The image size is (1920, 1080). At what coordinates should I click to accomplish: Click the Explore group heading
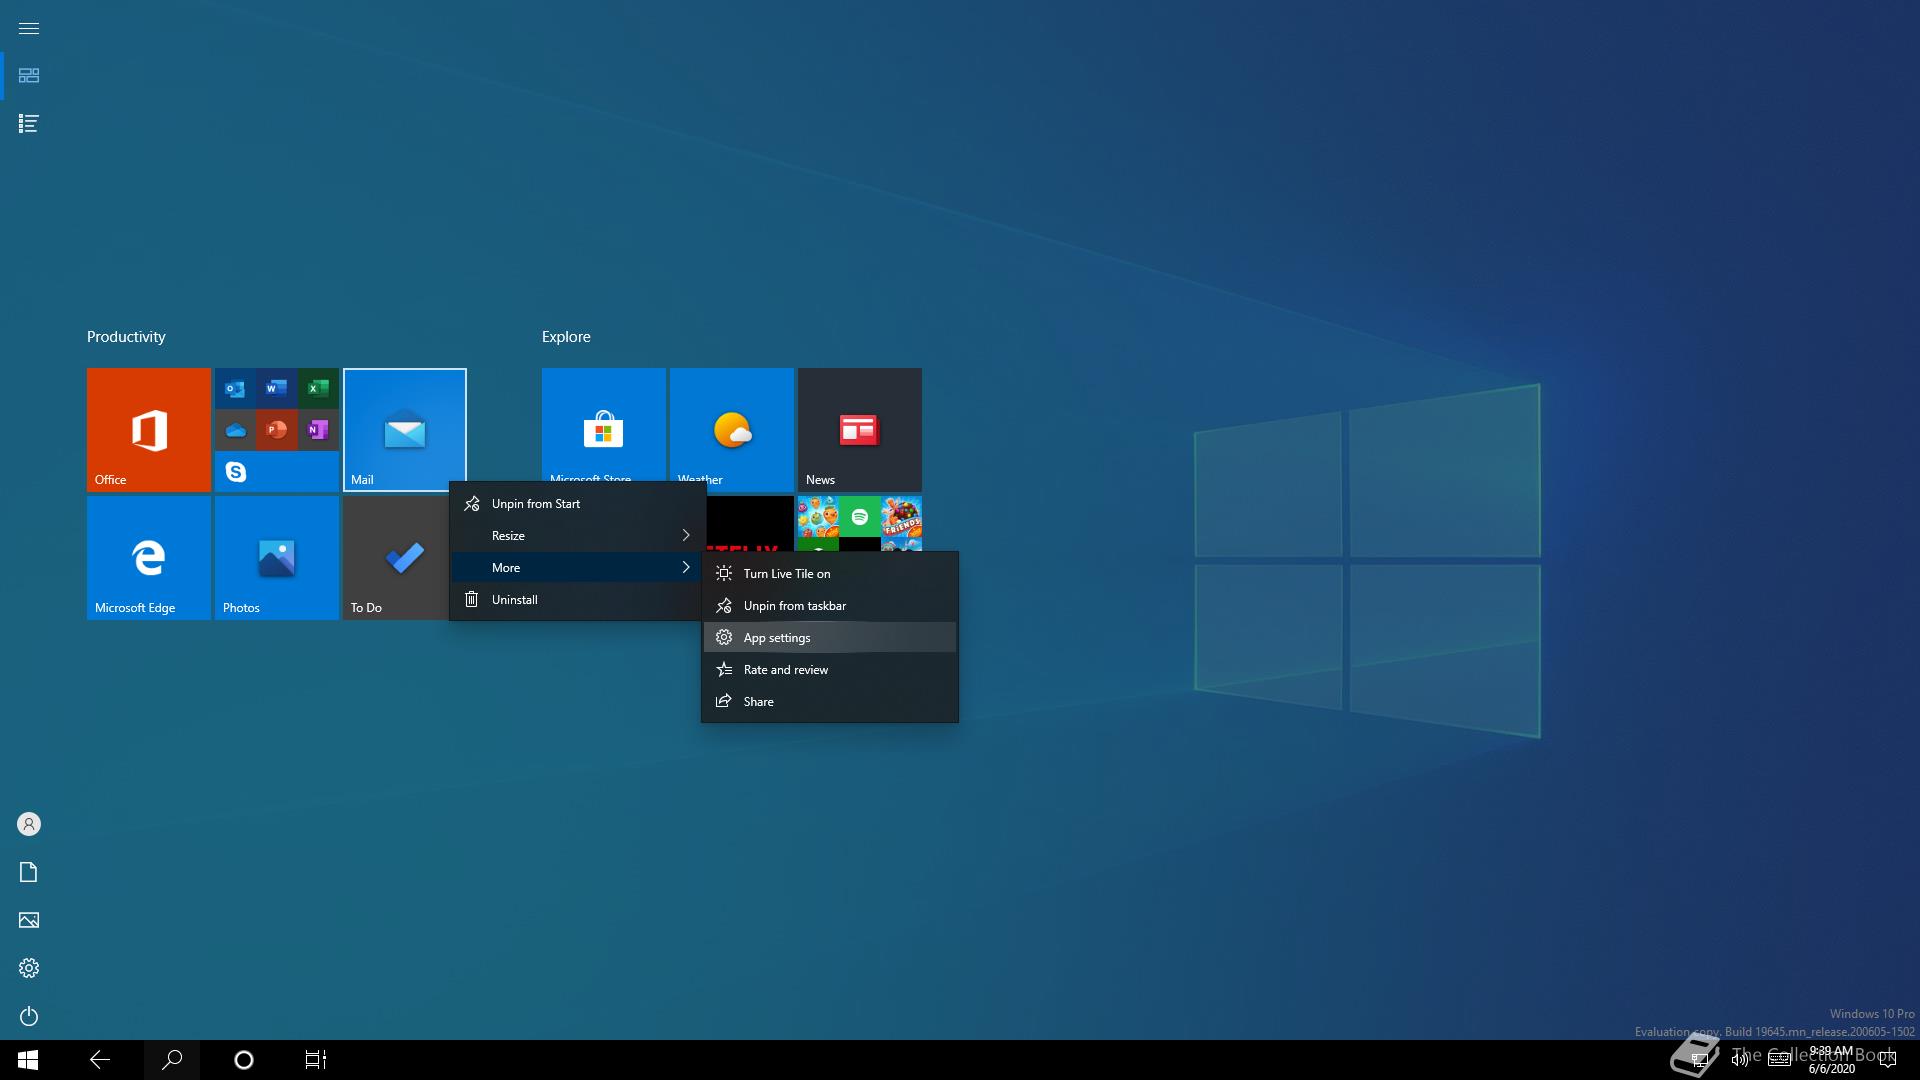click(x=566, y=337)
